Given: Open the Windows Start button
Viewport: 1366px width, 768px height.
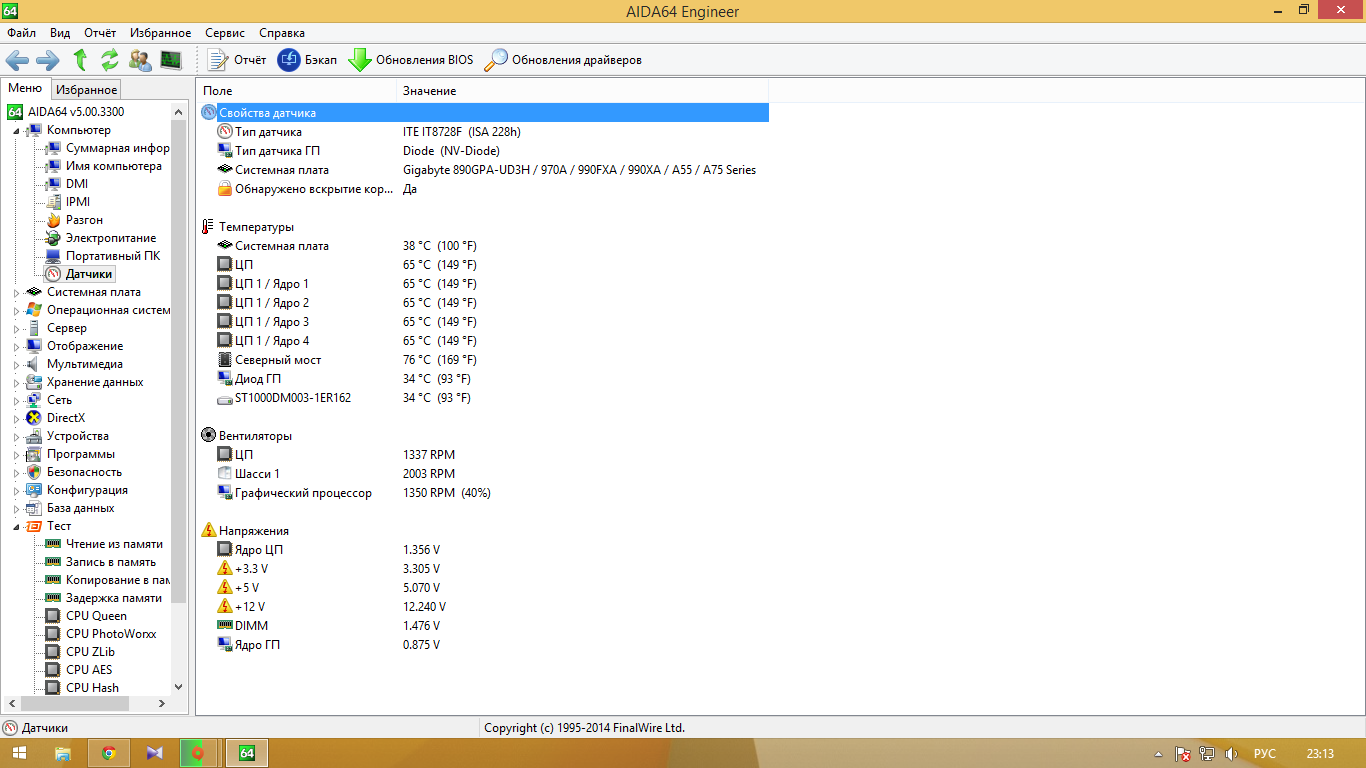Looking at the screenshot, I should tap(19, 753).
